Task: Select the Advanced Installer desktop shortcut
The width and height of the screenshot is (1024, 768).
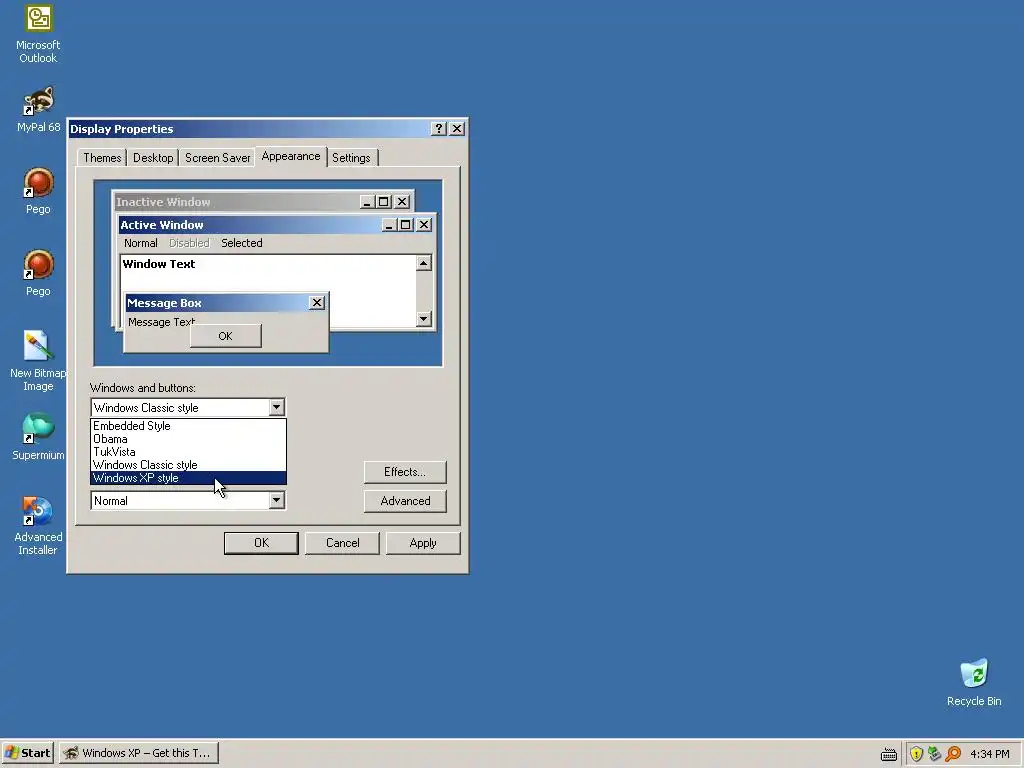Action: (x=38, y=526)
